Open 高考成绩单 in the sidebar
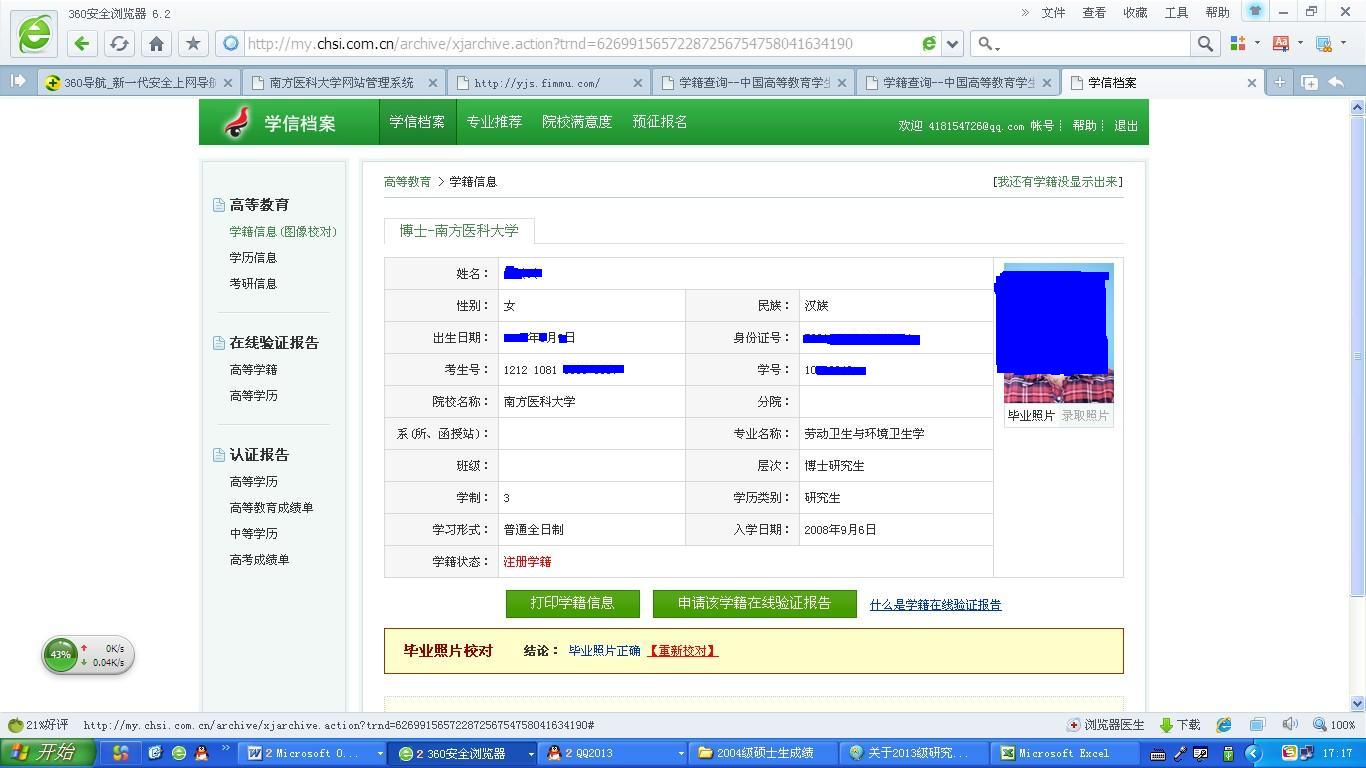 [x=259, y=560]
